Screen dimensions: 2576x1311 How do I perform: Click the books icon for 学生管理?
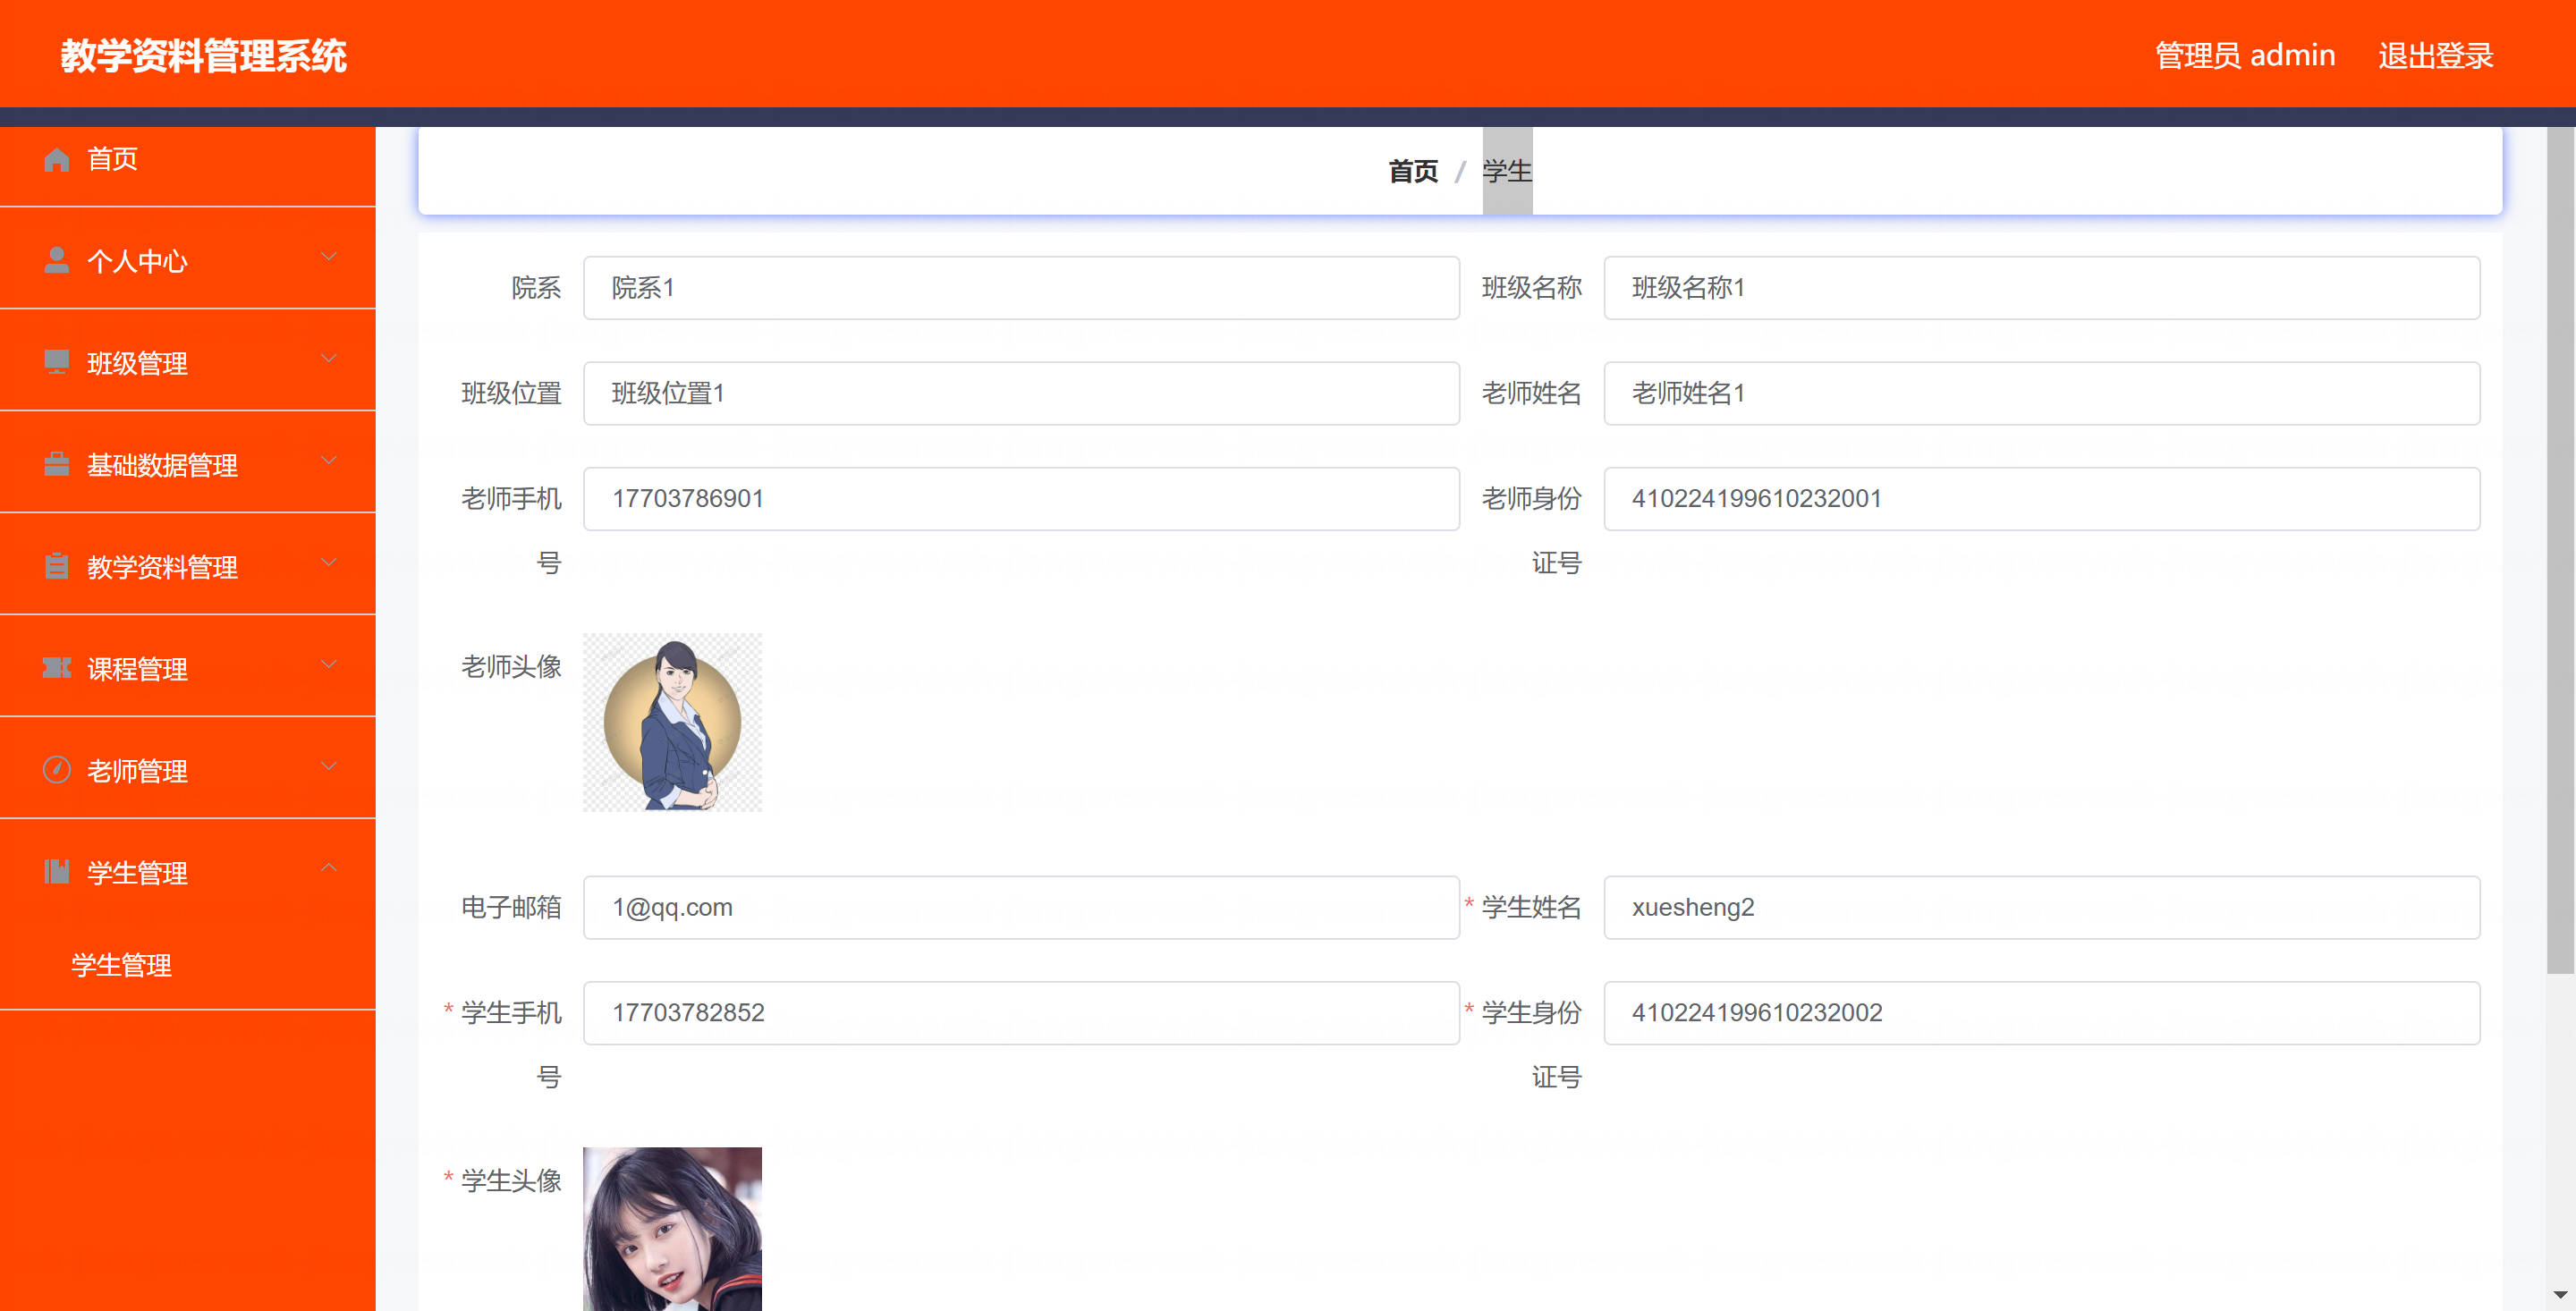[57, 872]
